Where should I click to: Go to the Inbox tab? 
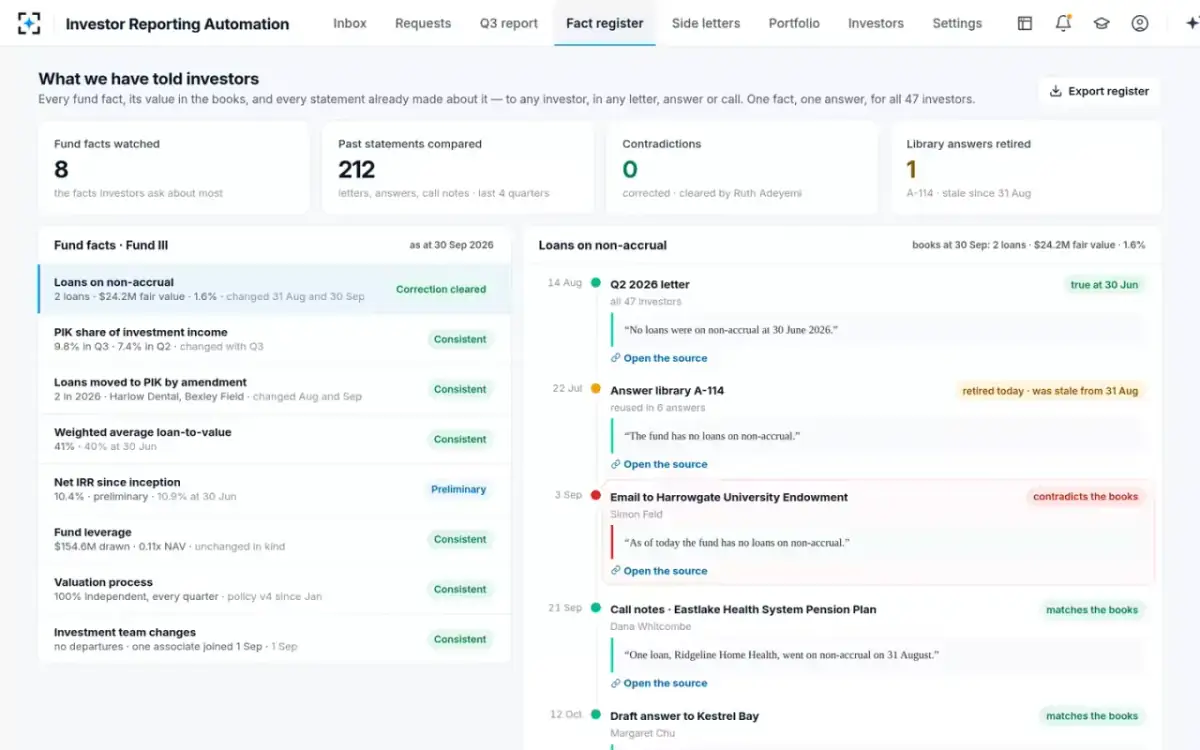[x=350, y=23]
